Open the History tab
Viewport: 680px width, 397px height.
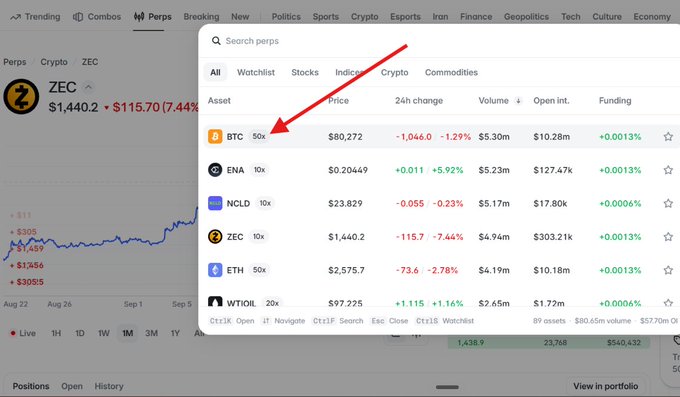click(x=109, y=386)
